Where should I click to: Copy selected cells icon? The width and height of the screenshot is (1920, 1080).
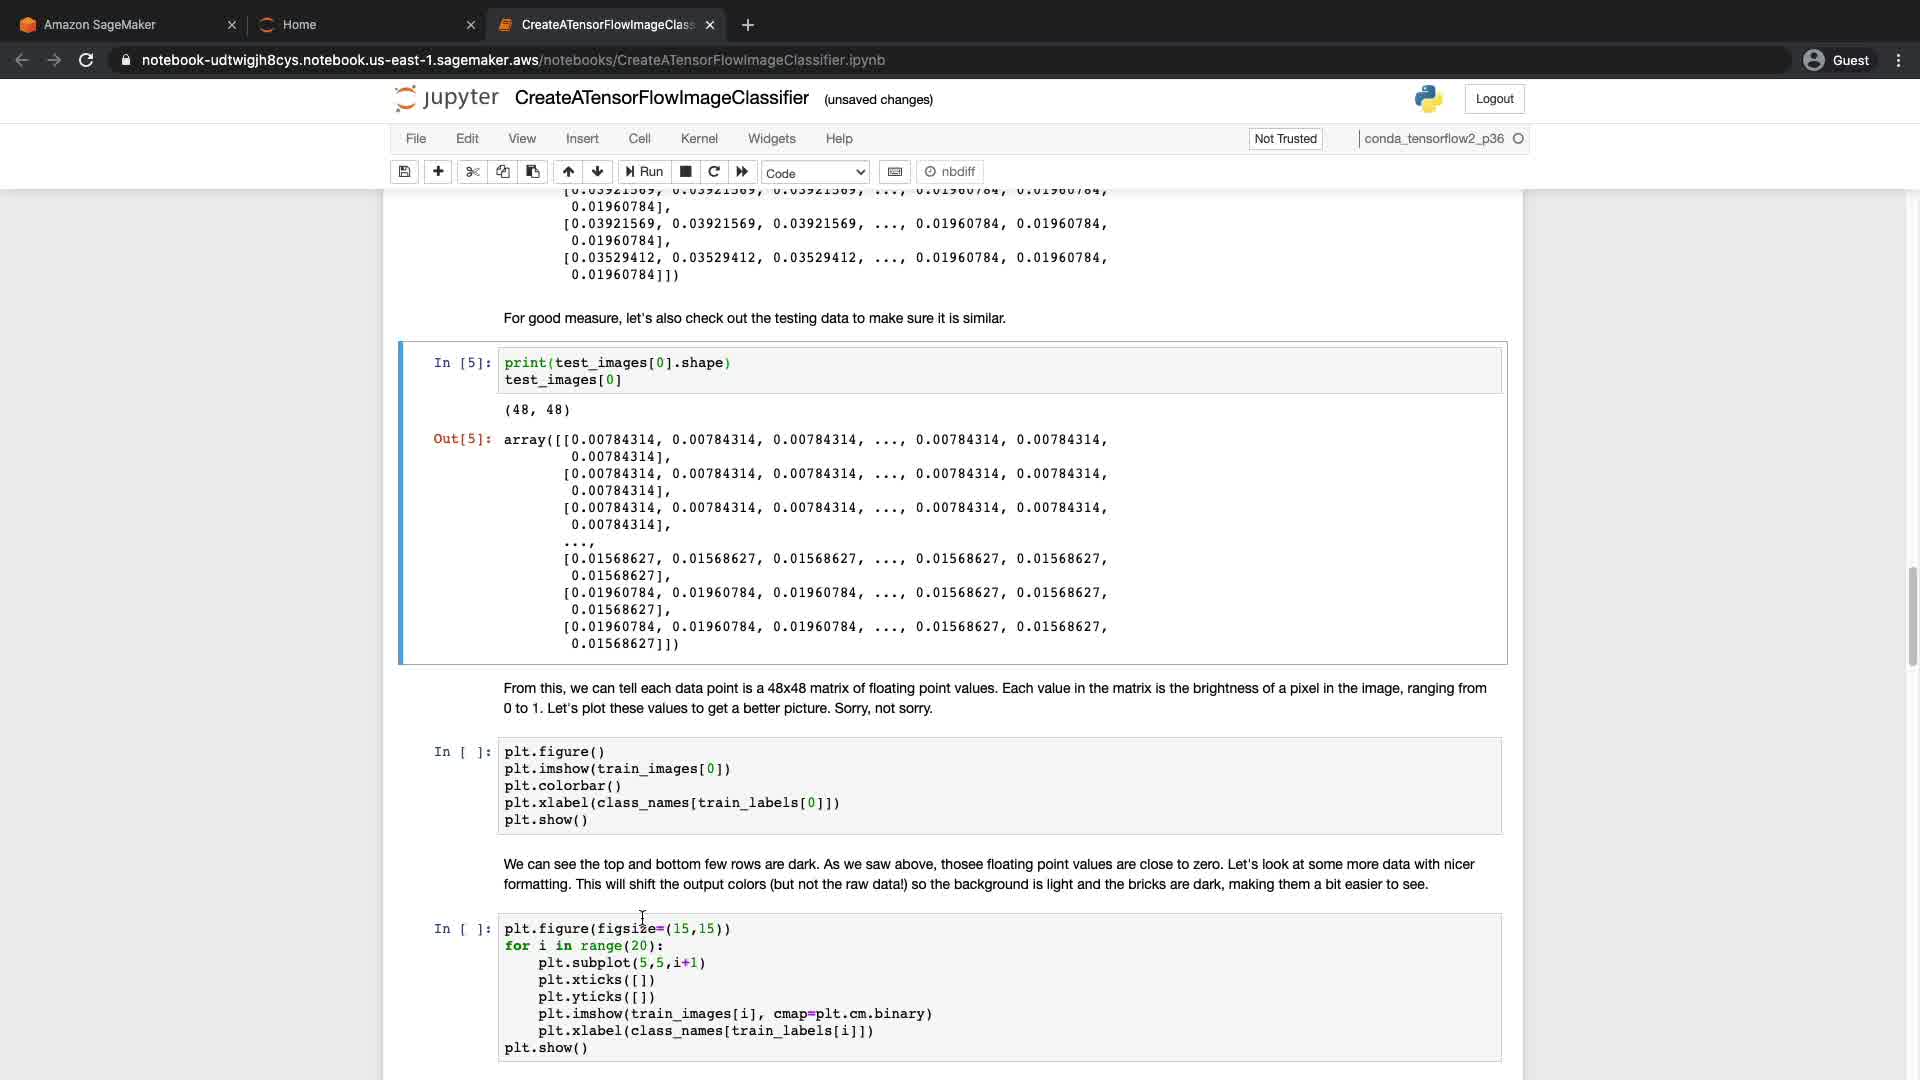(x=503, y=172)
